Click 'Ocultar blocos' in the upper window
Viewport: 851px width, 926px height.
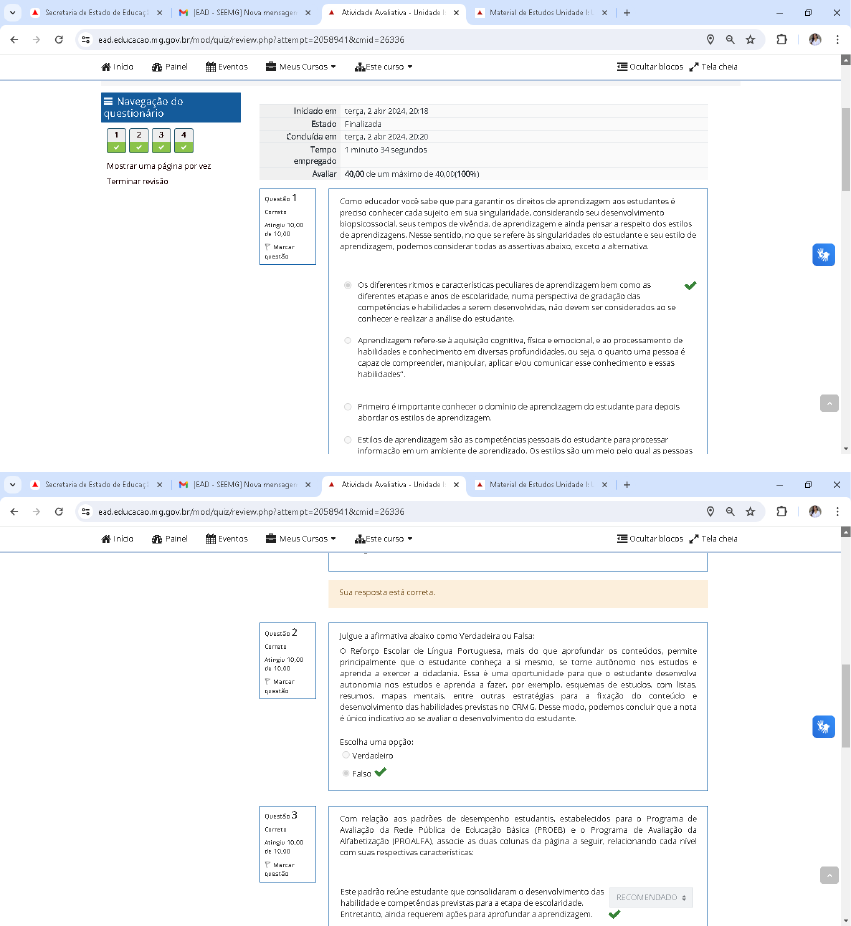coord(650,67)
